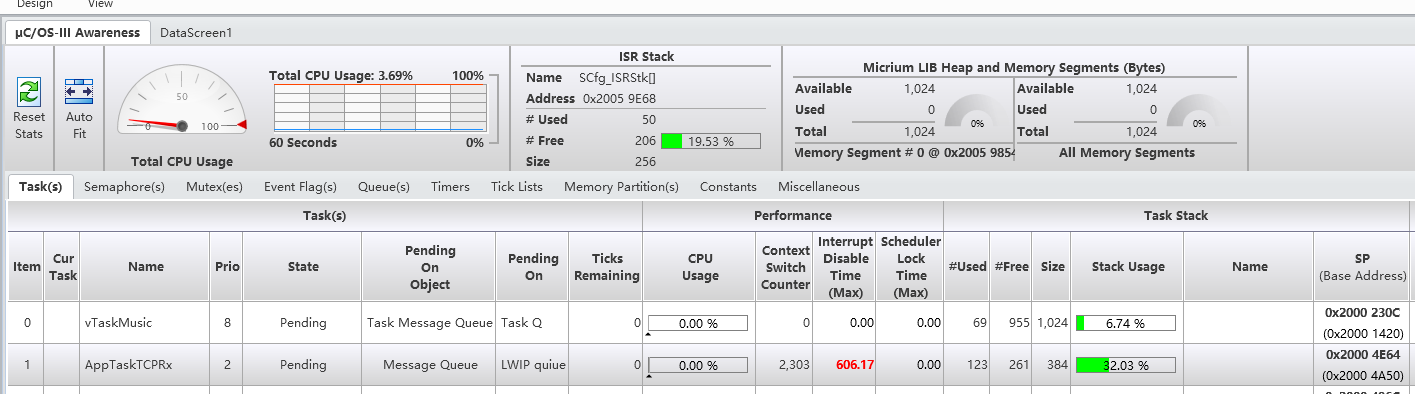Screen dimensions: 1415x394
Task: Go to the Queue(s) tab
Action: pos(384,187)
